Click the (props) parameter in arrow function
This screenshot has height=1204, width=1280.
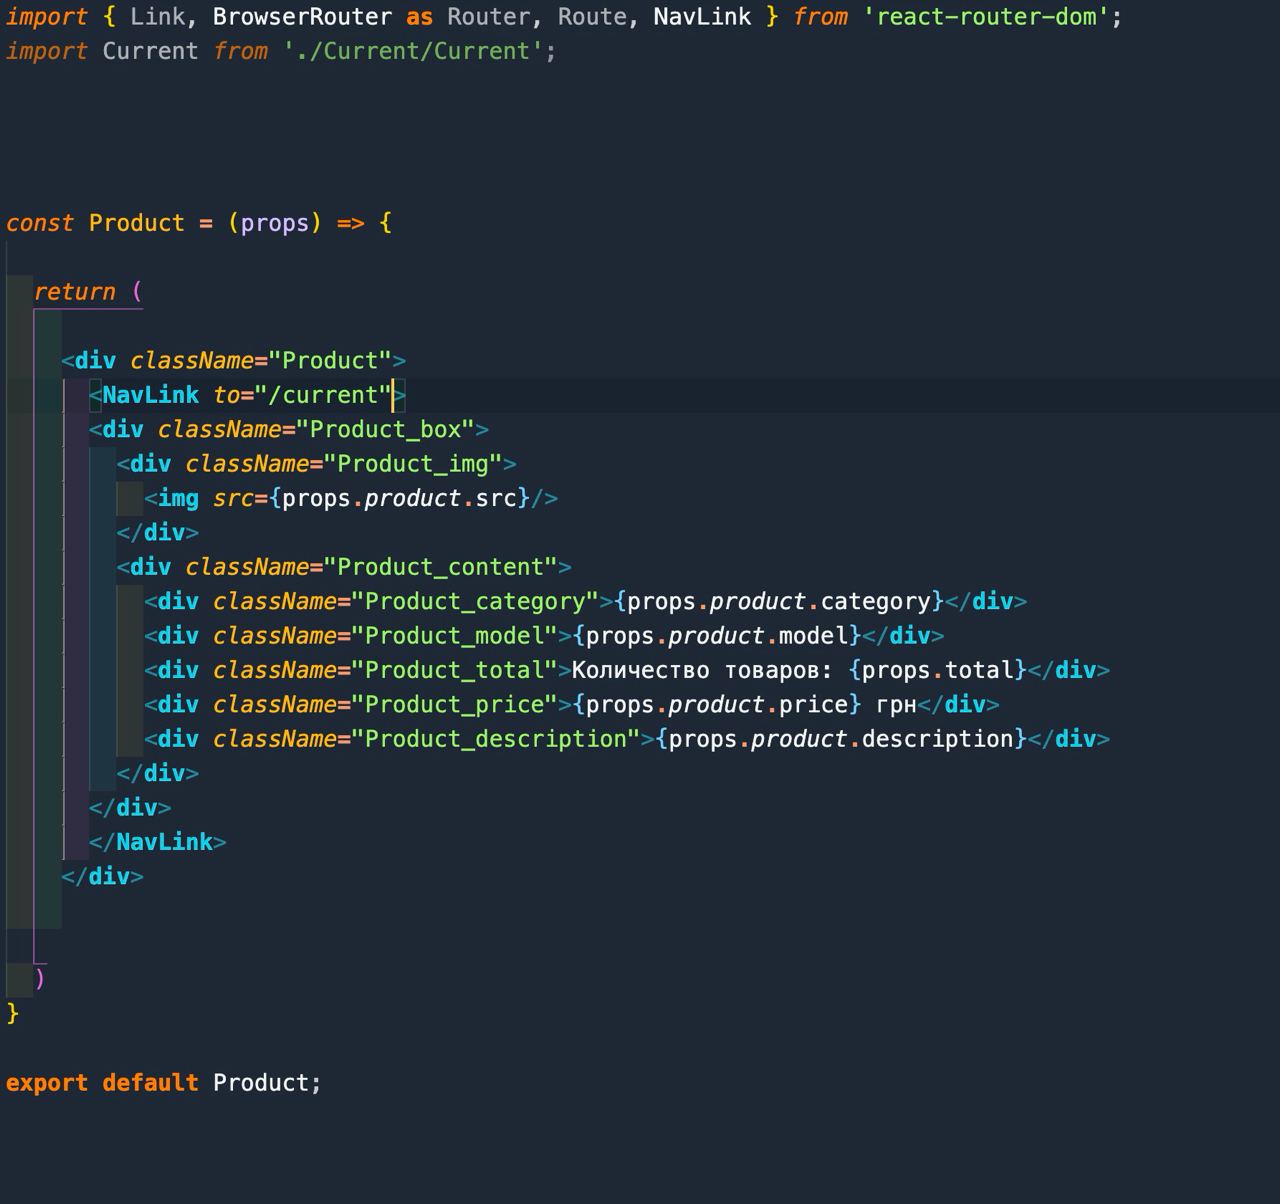click(275, 223)
